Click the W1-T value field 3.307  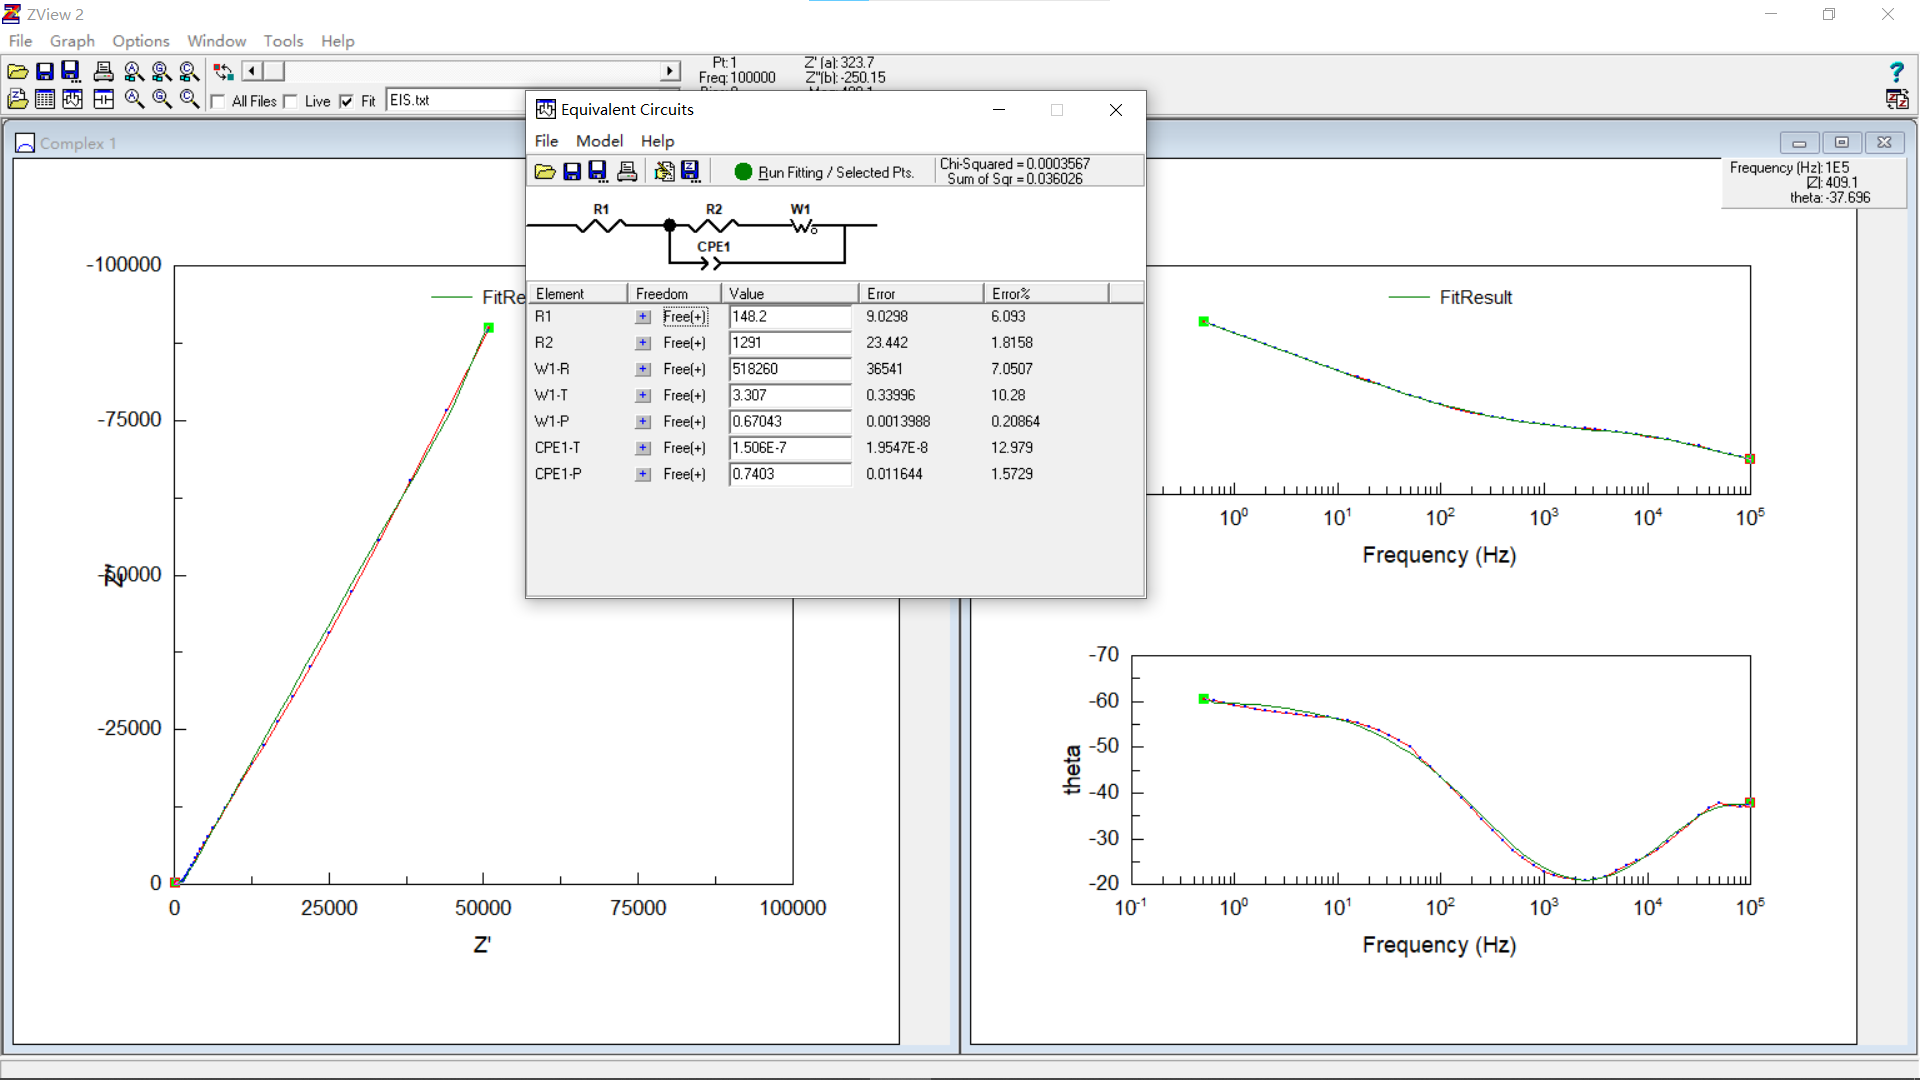[789, 396]
